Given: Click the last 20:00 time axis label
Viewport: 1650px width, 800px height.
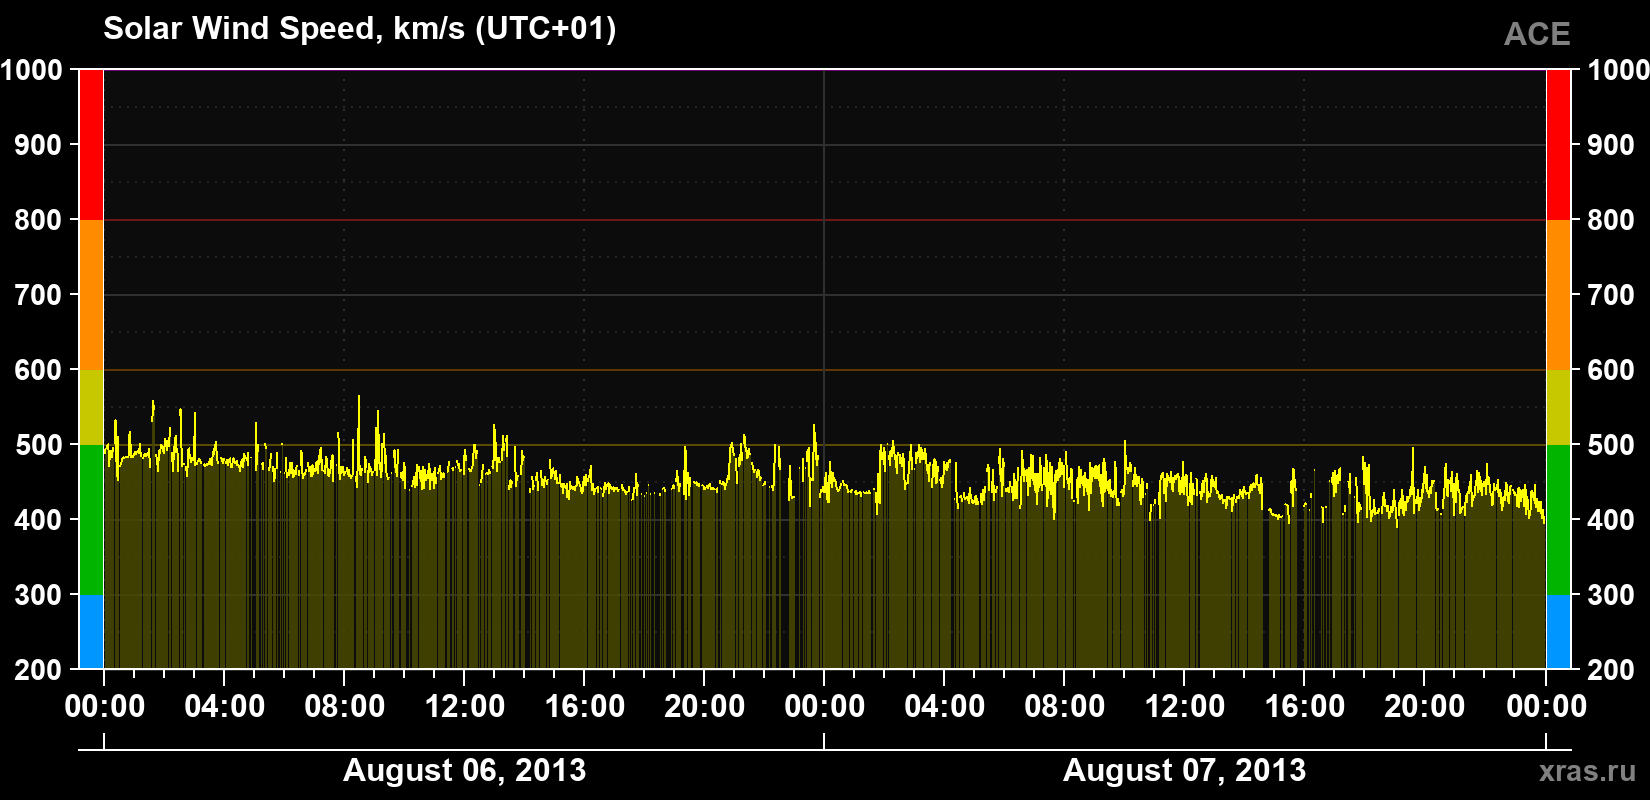Looking at the screenshot, I should pyautogui.click(x=1425, y=706).
